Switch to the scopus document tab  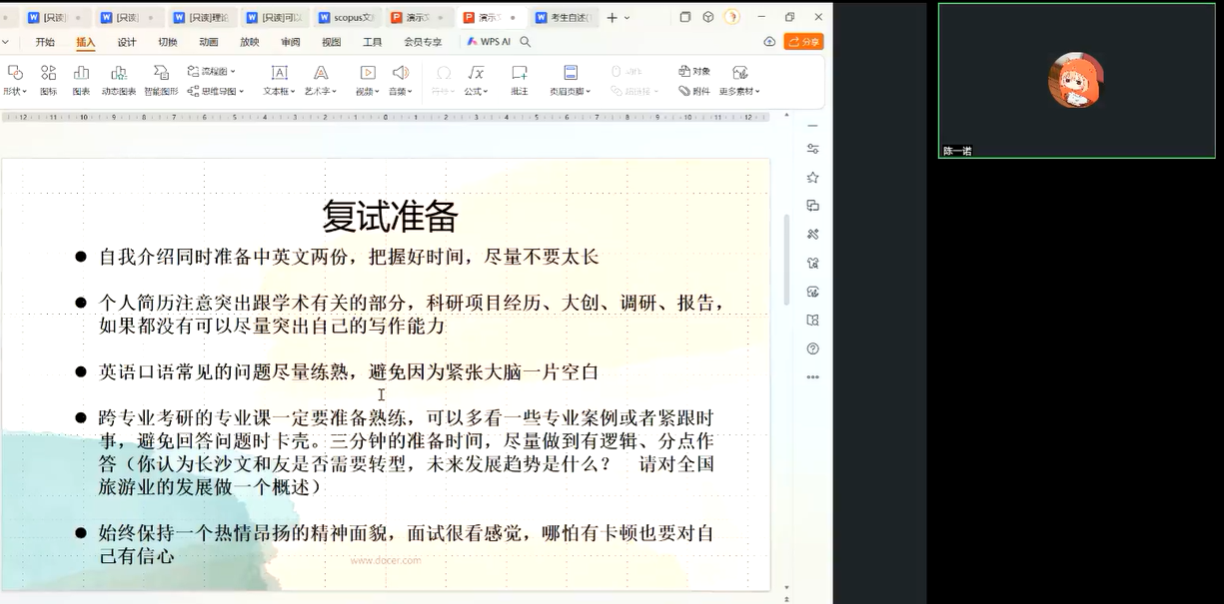point(346,17)
